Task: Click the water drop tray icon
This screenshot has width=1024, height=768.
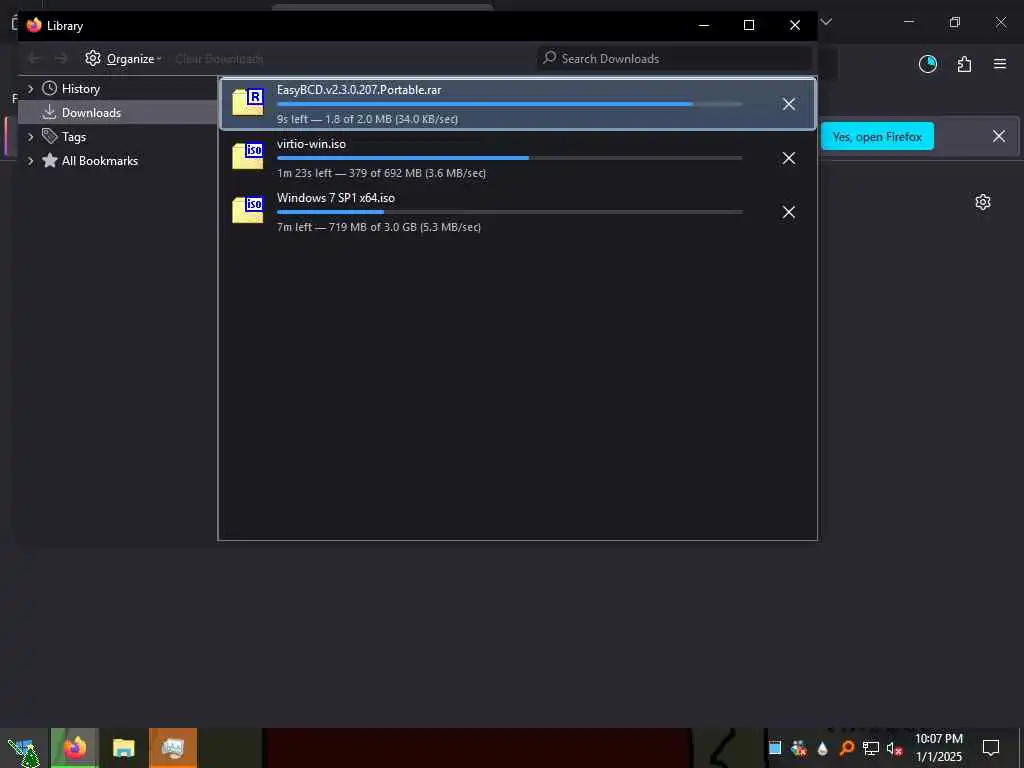Action: 822,748
